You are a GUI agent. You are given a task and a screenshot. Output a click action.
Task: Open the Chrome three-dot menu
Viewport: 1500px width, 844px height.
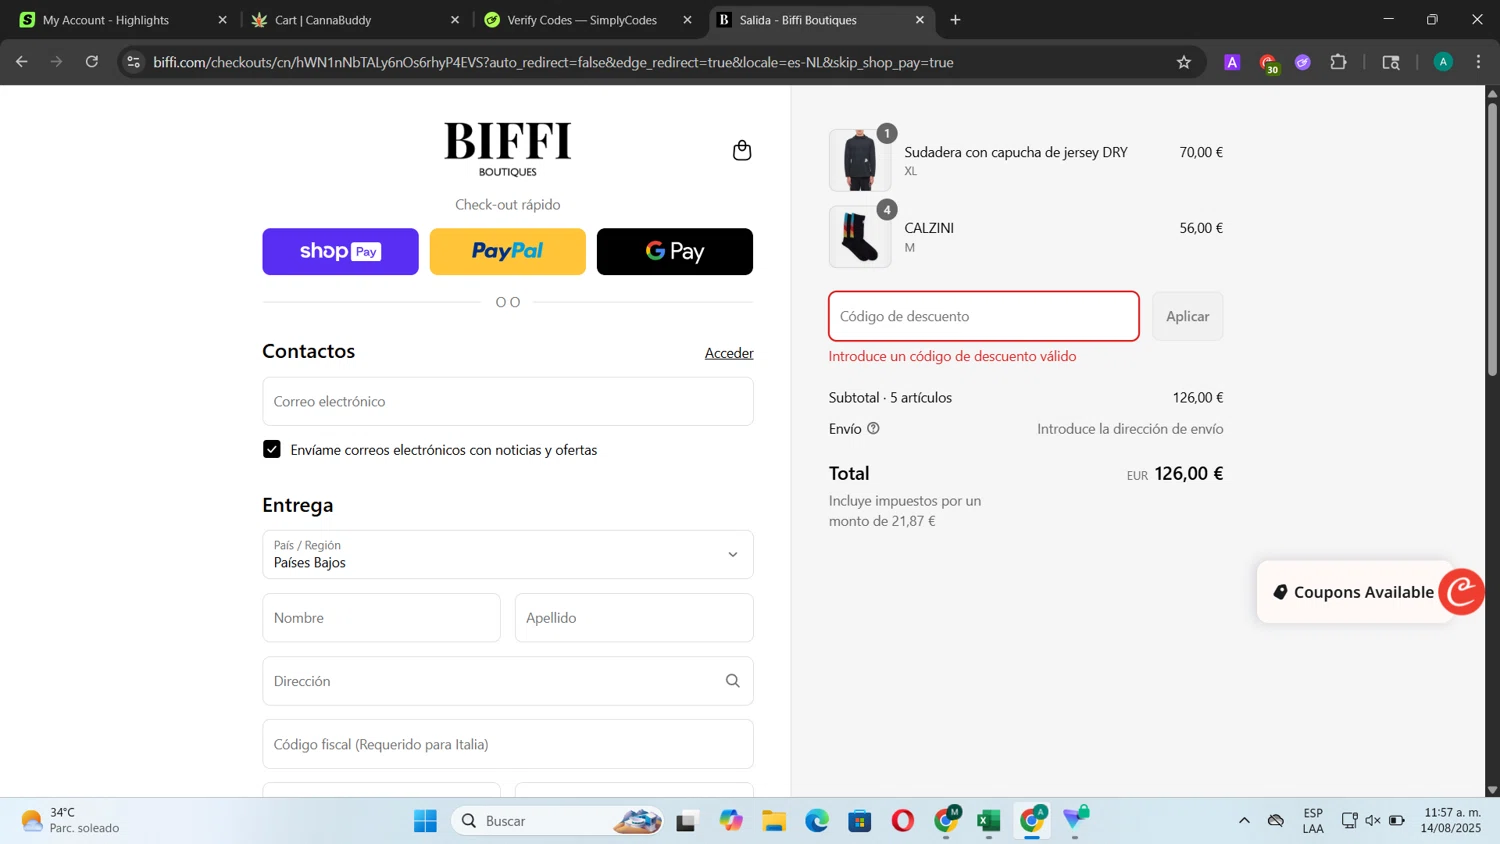coord(1478,62)
